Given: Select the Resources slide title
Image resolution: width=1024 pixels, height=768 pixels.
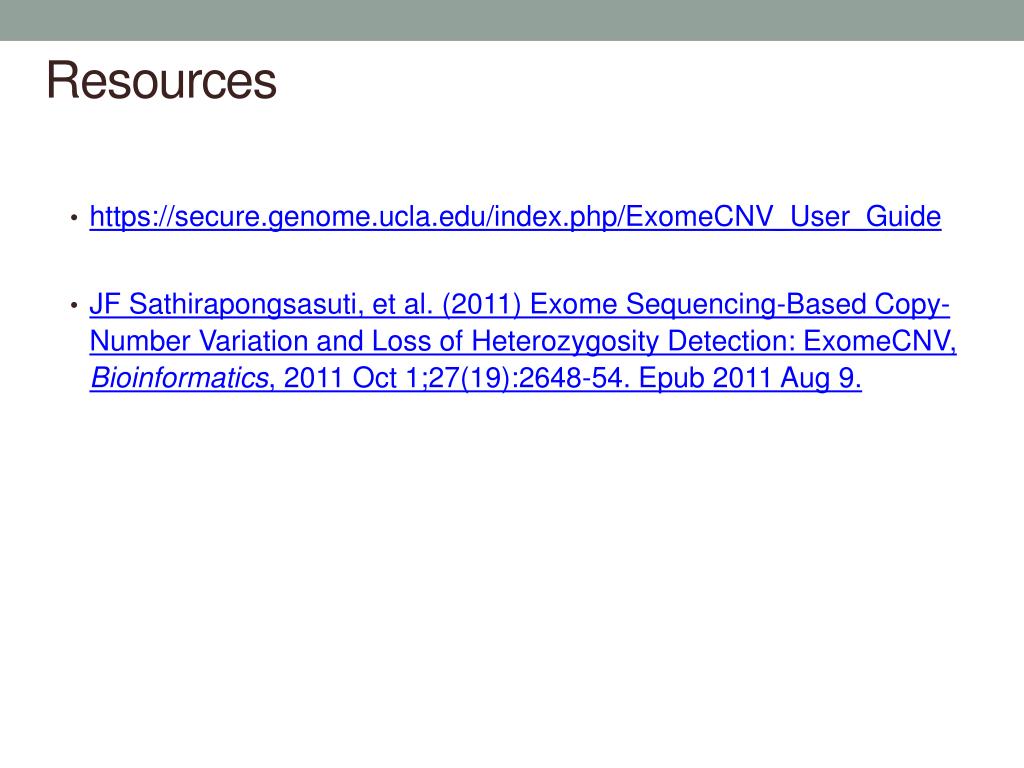Looking at the screenshot, I should tap(161, 80).
